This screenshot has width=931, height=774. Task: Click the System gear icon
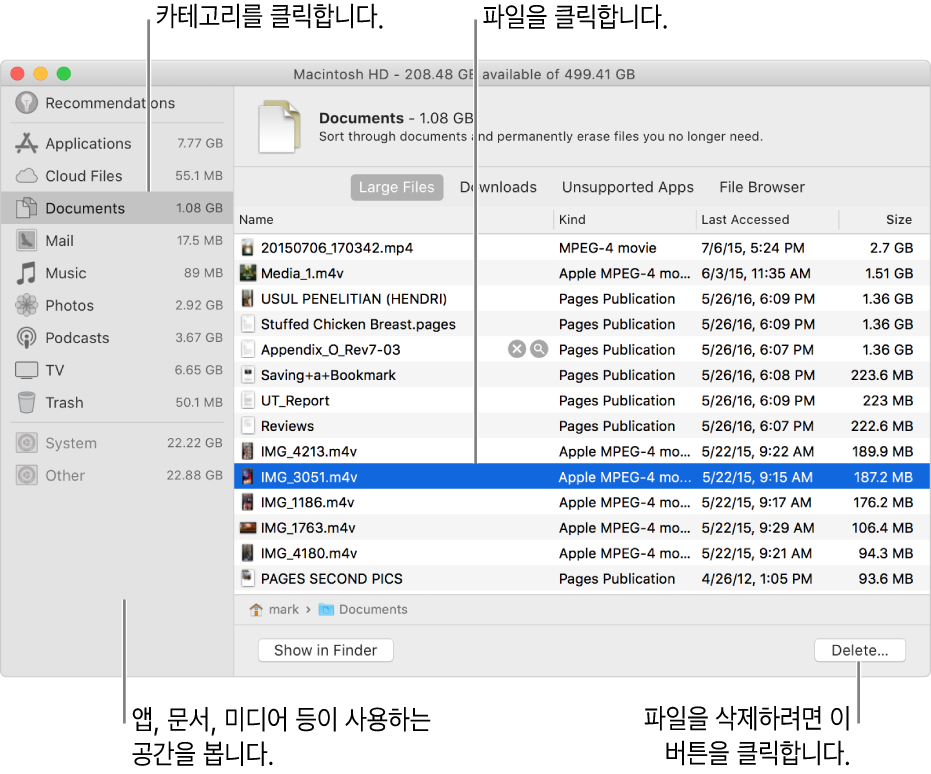(x=26, y=443)
